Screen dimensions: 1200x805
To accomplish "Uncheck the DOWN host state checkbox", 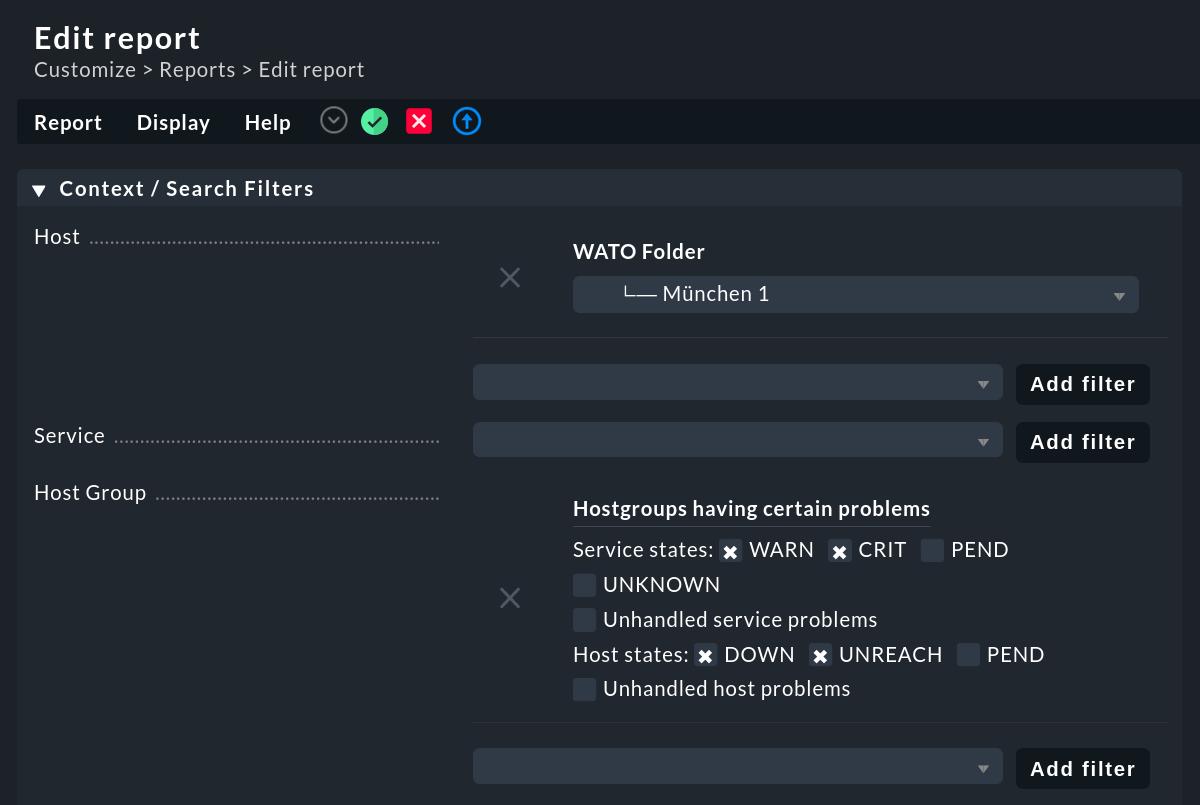I will (x=706, y=656).
